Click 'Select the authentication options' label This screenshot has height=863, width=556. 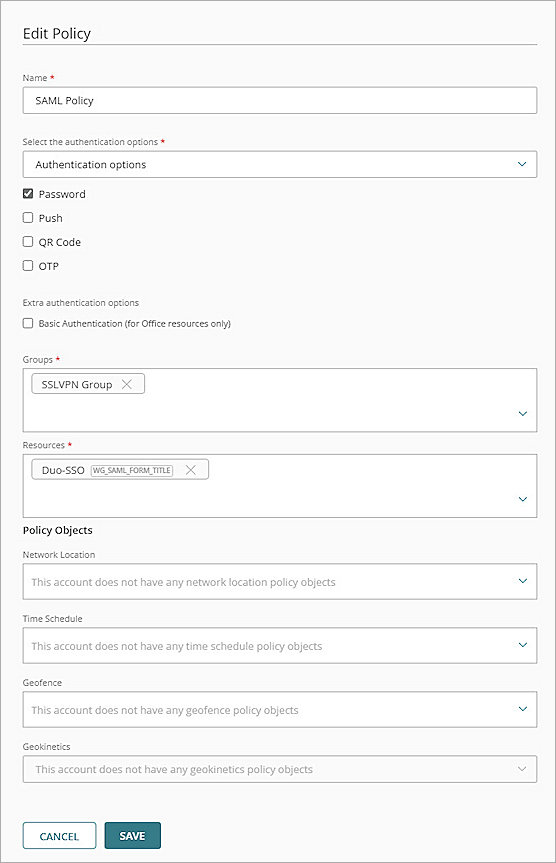[x=90, y=142]
